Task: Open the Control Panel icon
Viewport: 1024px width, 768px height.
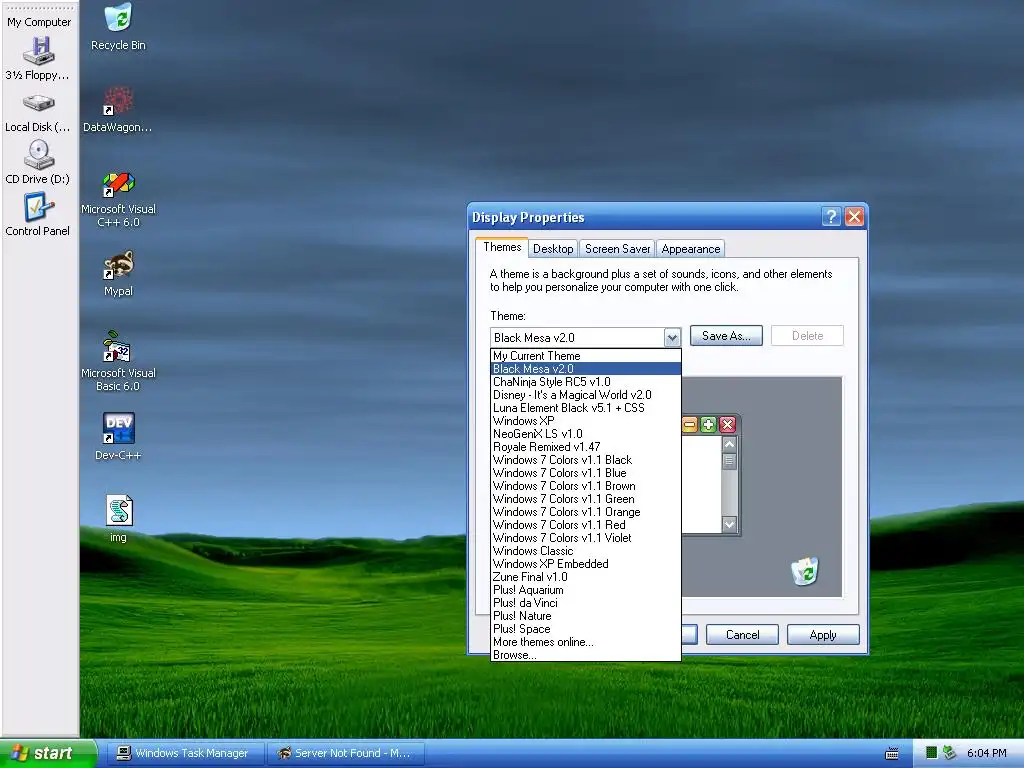Action: coord(38,214)
